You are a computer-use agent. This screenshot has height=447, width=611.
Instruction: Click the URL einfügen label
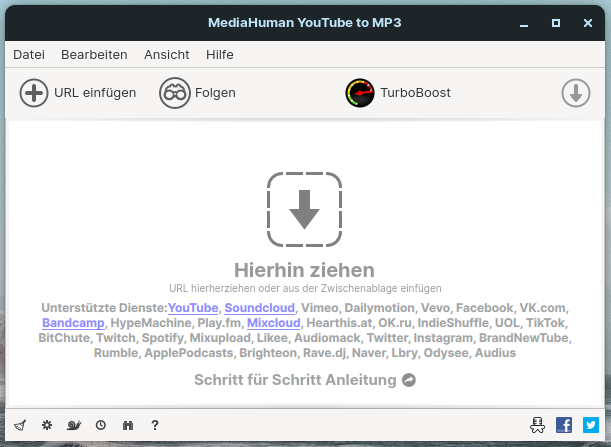click(x=95, y=93)
